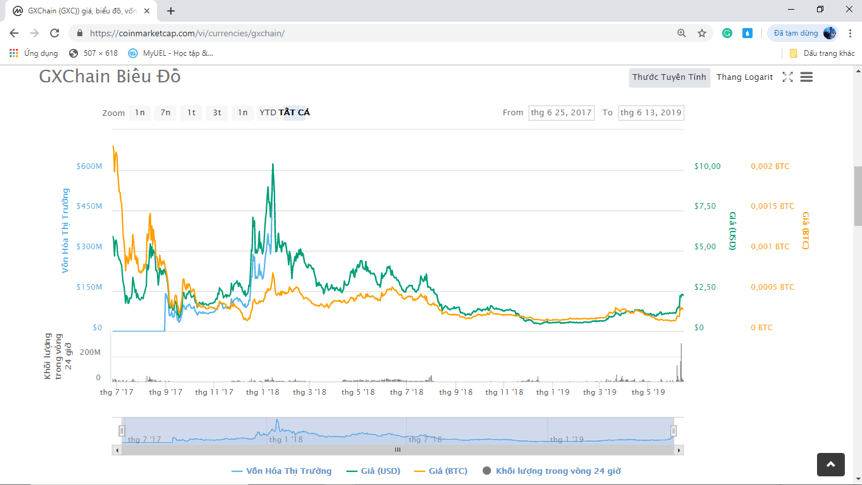Open chart hamburger export menu
Viewport: 862px width, 485px height.
[806, 77]
